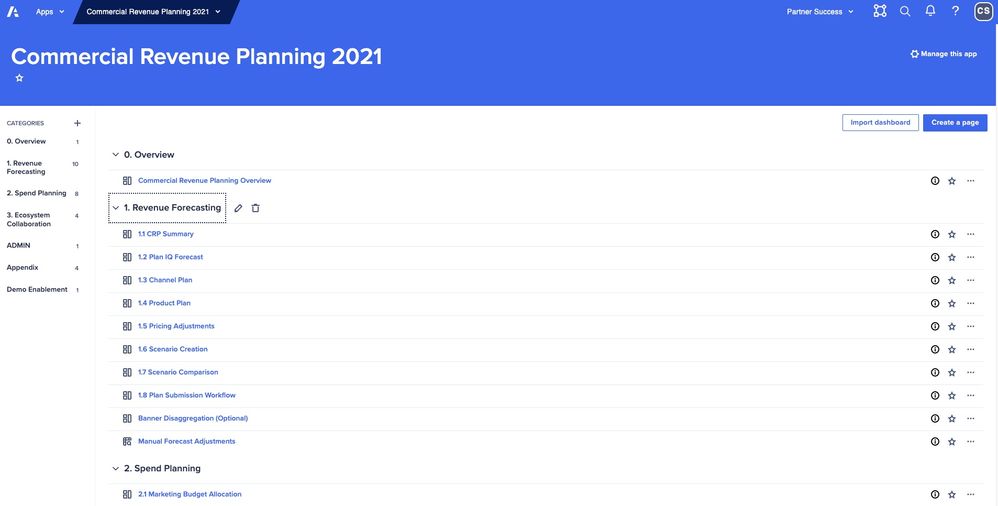The height and width of the screenshot is (506, 998).
Task: Open info icon for 1.3 Channel Plan
Action: [934, 280]
